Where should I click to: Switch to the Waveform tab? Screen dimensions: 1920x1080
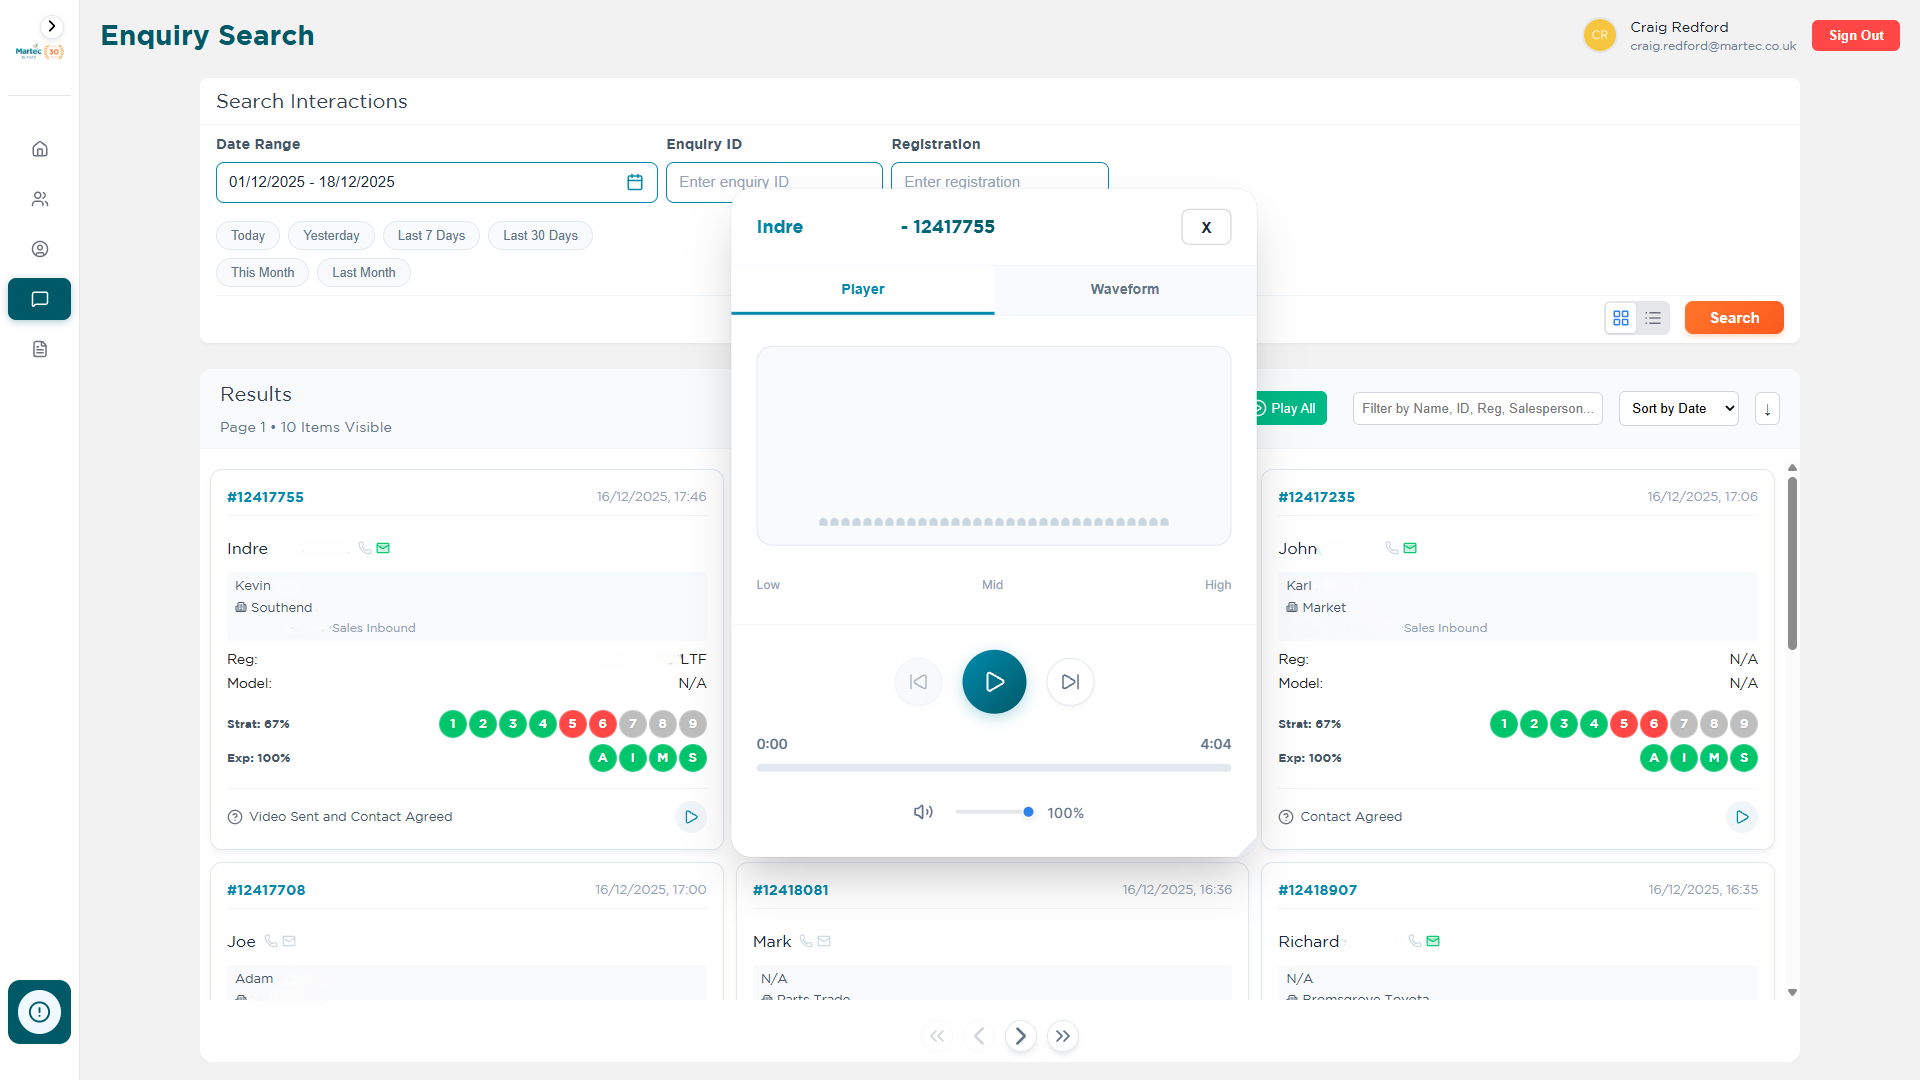[x=1124, y=289]
